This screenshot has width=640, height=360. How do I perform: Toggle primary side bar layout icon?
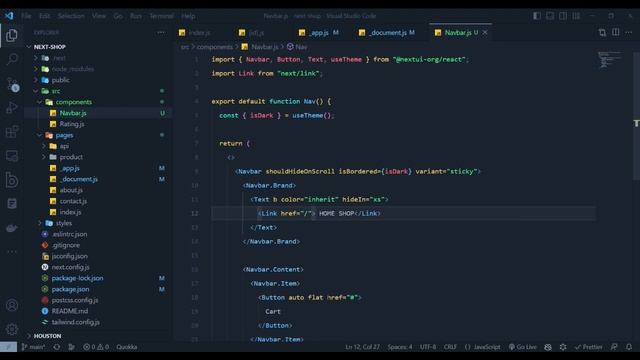[537, 16]
